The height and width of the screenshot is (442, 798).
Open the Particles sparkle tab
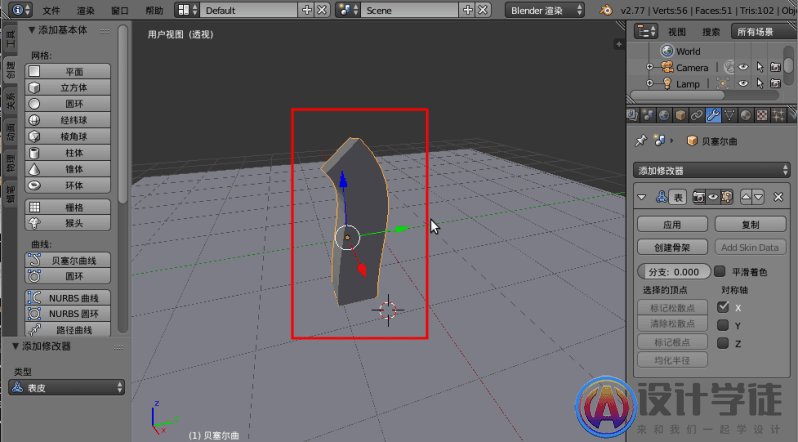click(x=778, y=116)
